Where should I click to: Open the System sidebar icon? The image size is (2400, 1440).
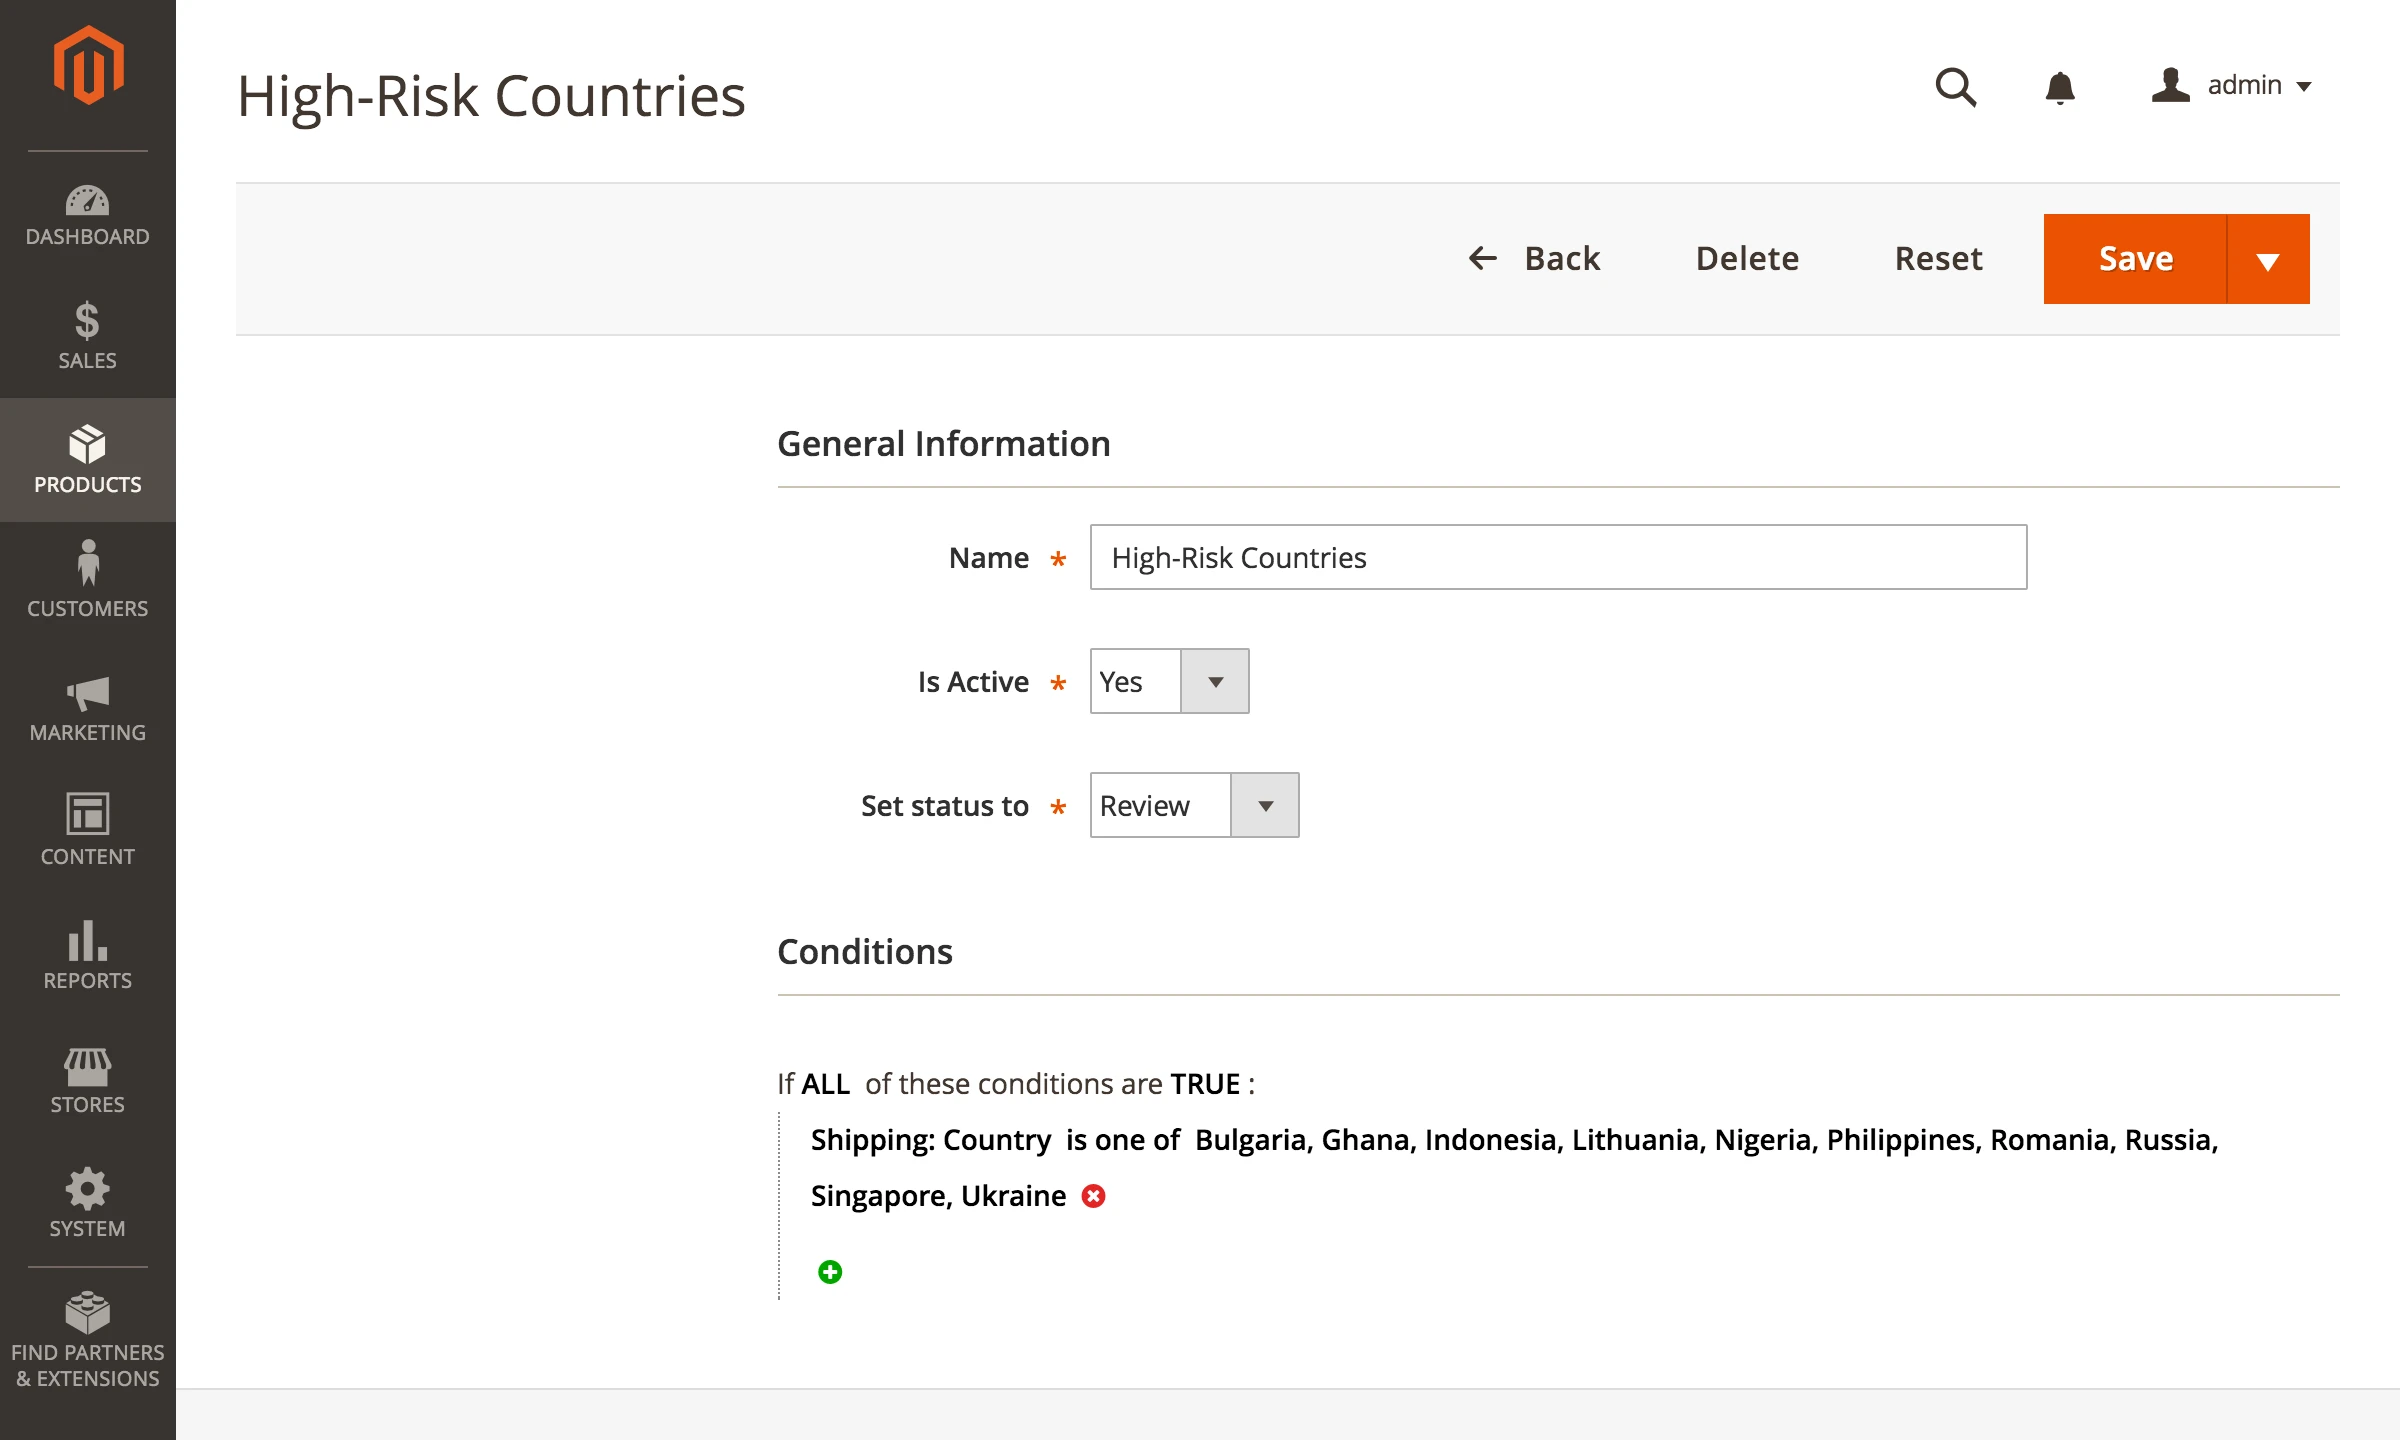point(88,1189)
